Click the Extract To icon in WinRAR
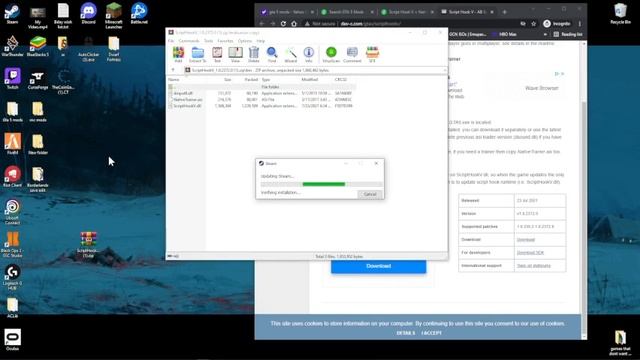 point(198,54)
